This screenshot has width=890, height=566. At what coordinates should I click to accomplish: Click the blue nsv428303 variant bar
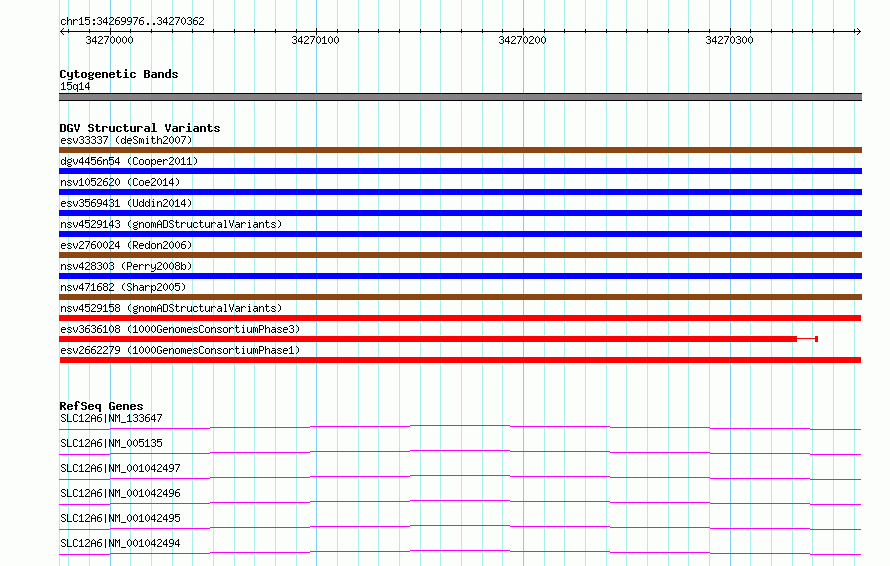460,276
